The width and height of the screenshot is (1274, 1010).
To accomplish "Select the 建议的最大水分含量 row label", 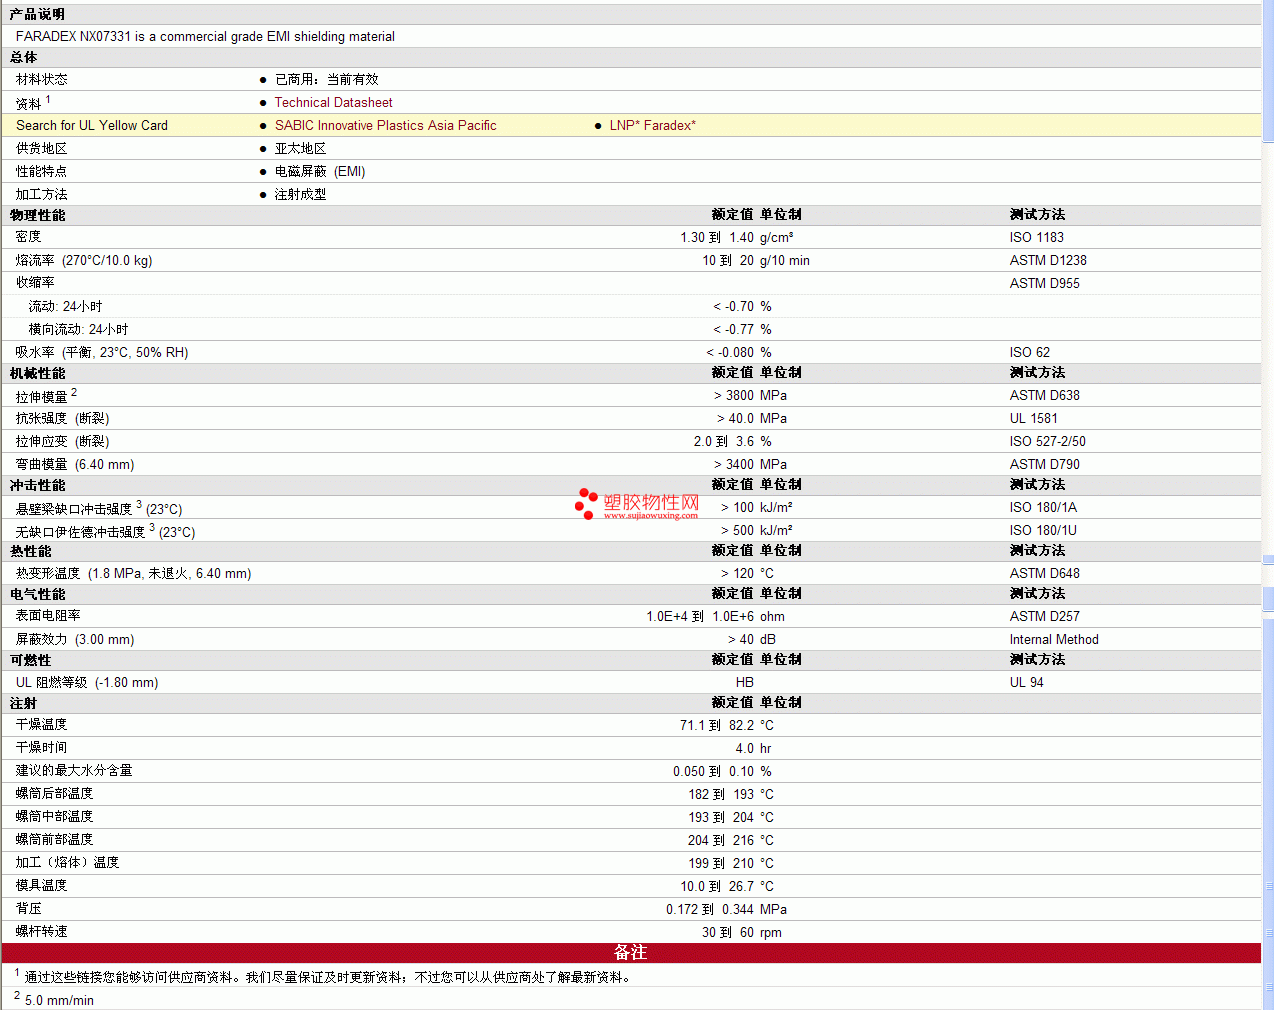I will click(74, 771).
